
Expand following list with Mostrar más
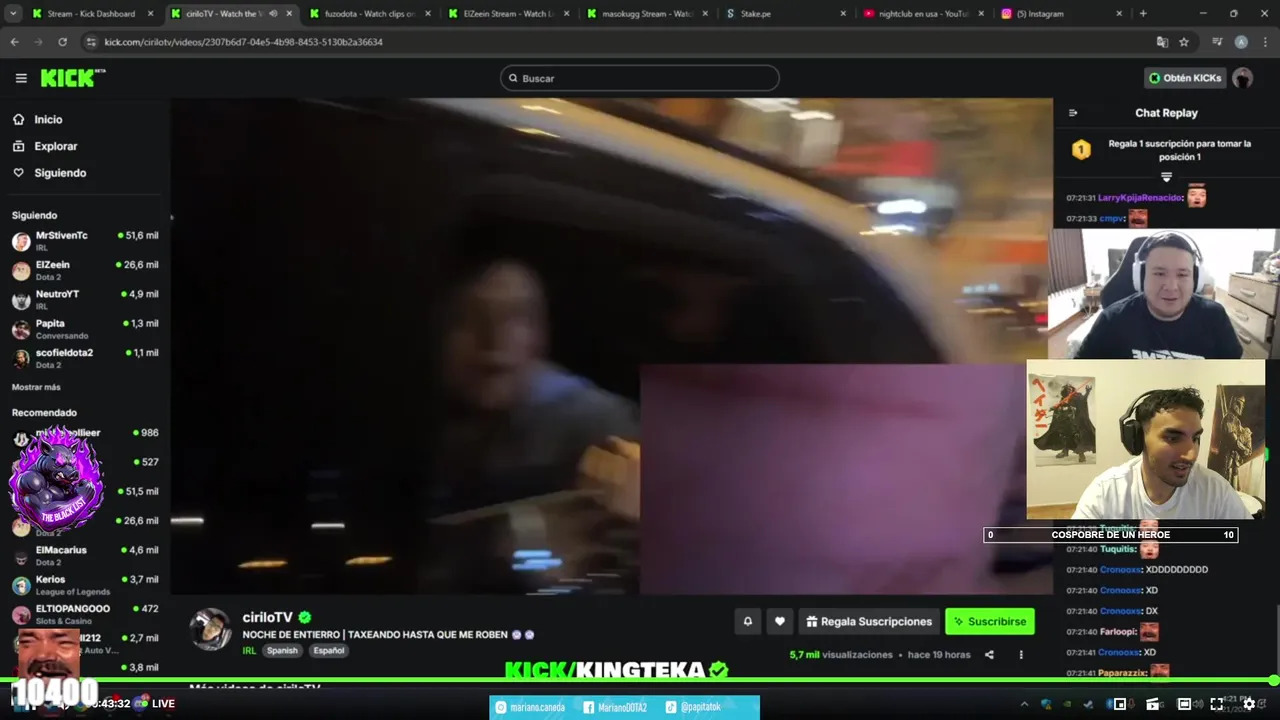pyautogui.click(x=36, y=387)
